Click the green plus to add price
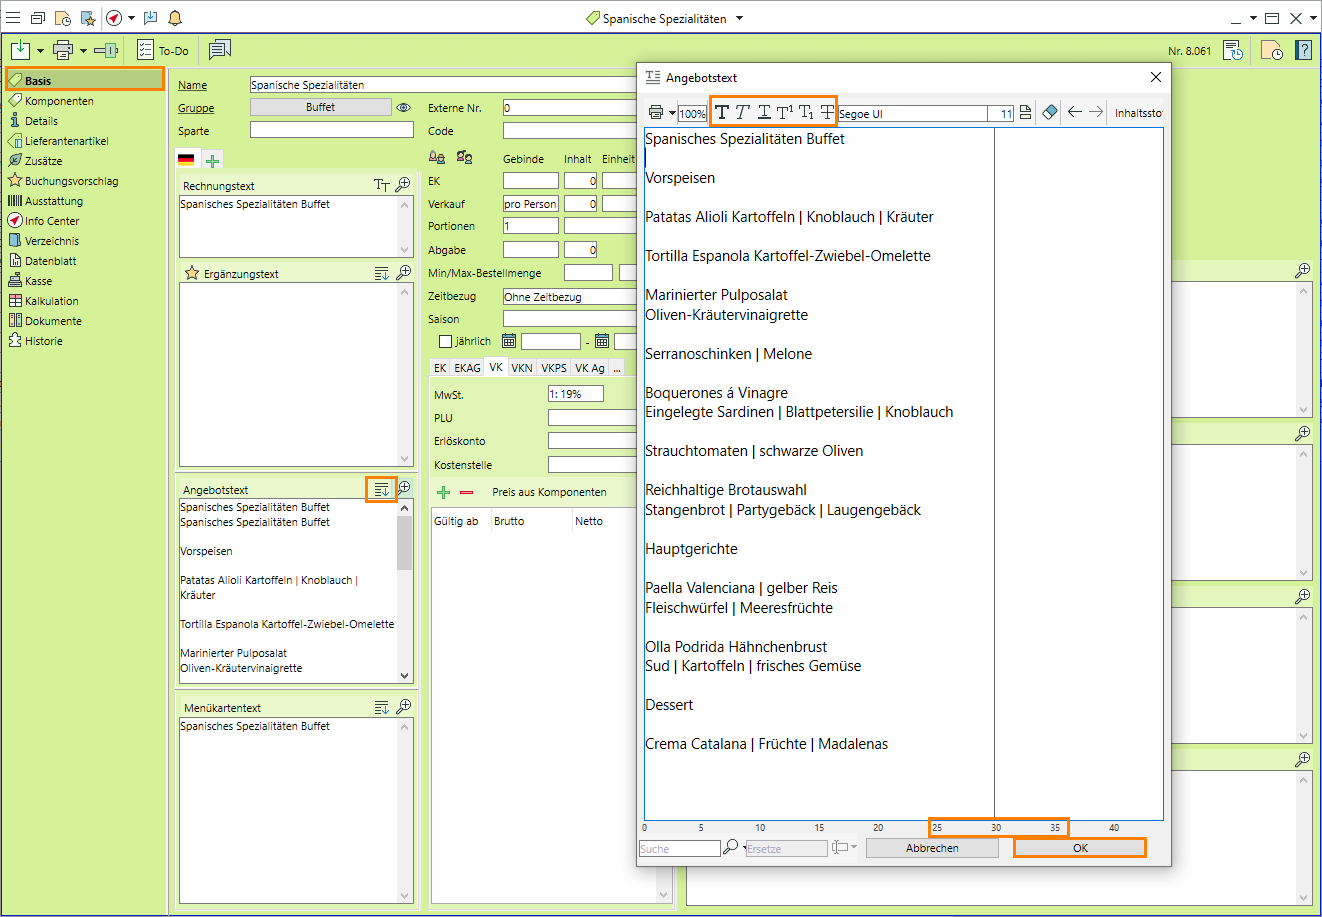 pos(444,492)
